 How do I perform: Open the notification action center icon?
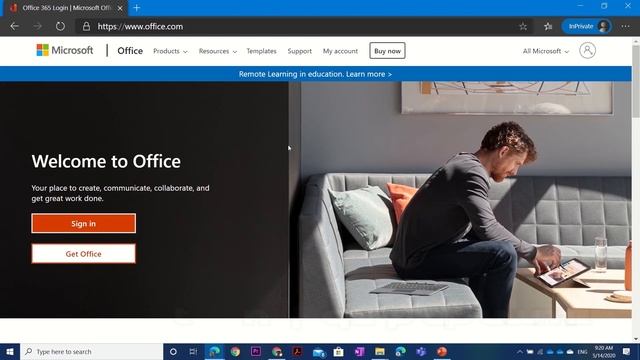click(627, 351)
